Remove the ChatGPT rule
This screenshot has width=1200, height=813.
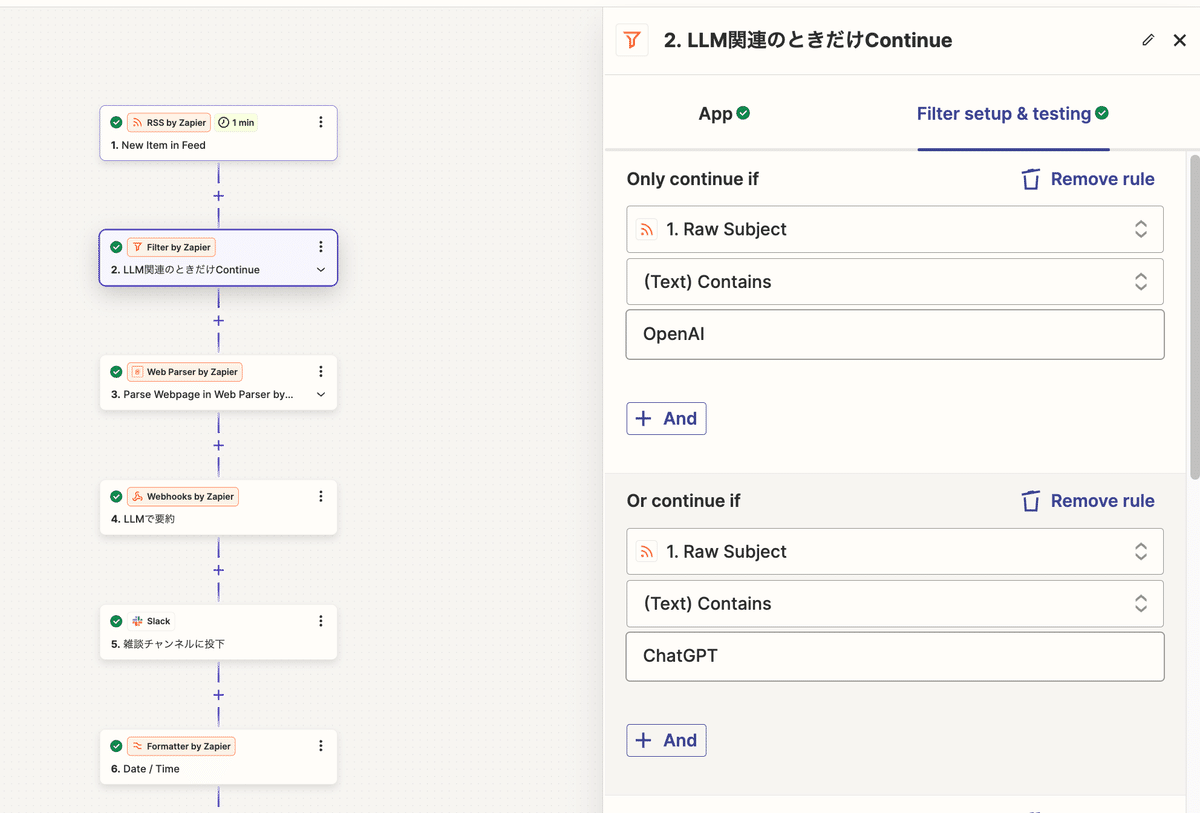click(1087, 501)
